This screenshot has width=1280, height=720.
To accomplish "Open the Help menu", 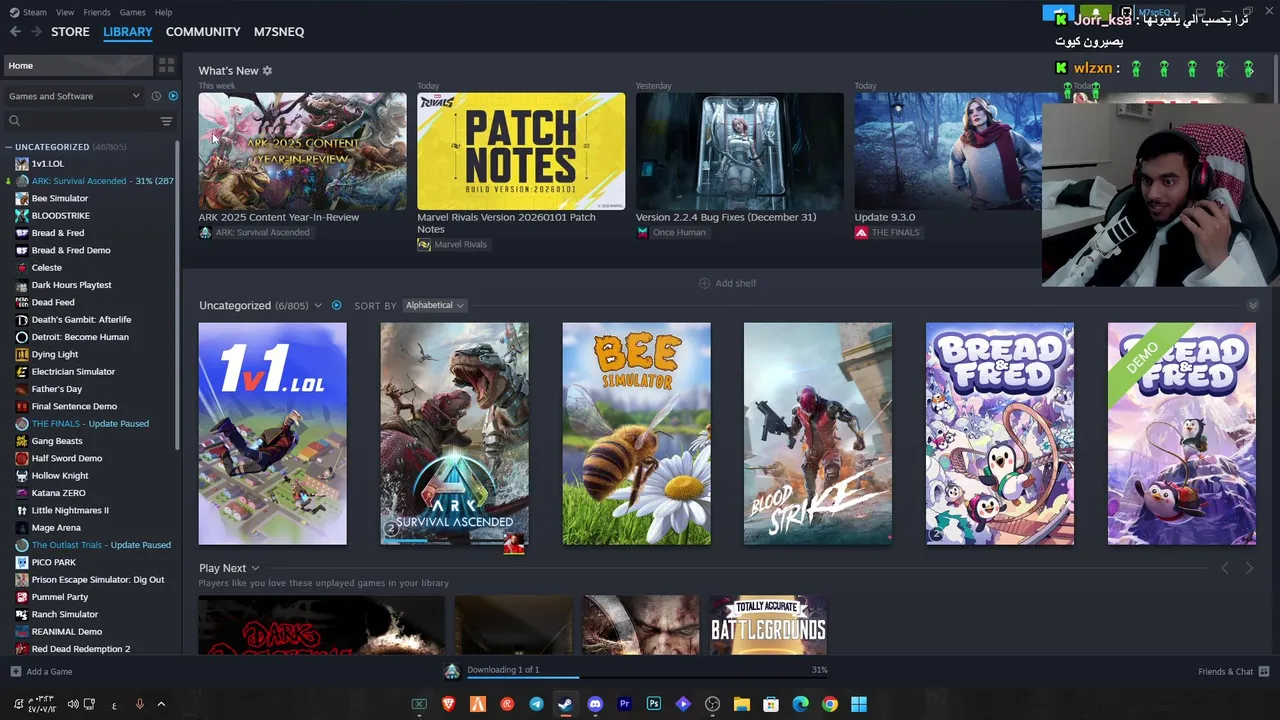I will [163, 12].
